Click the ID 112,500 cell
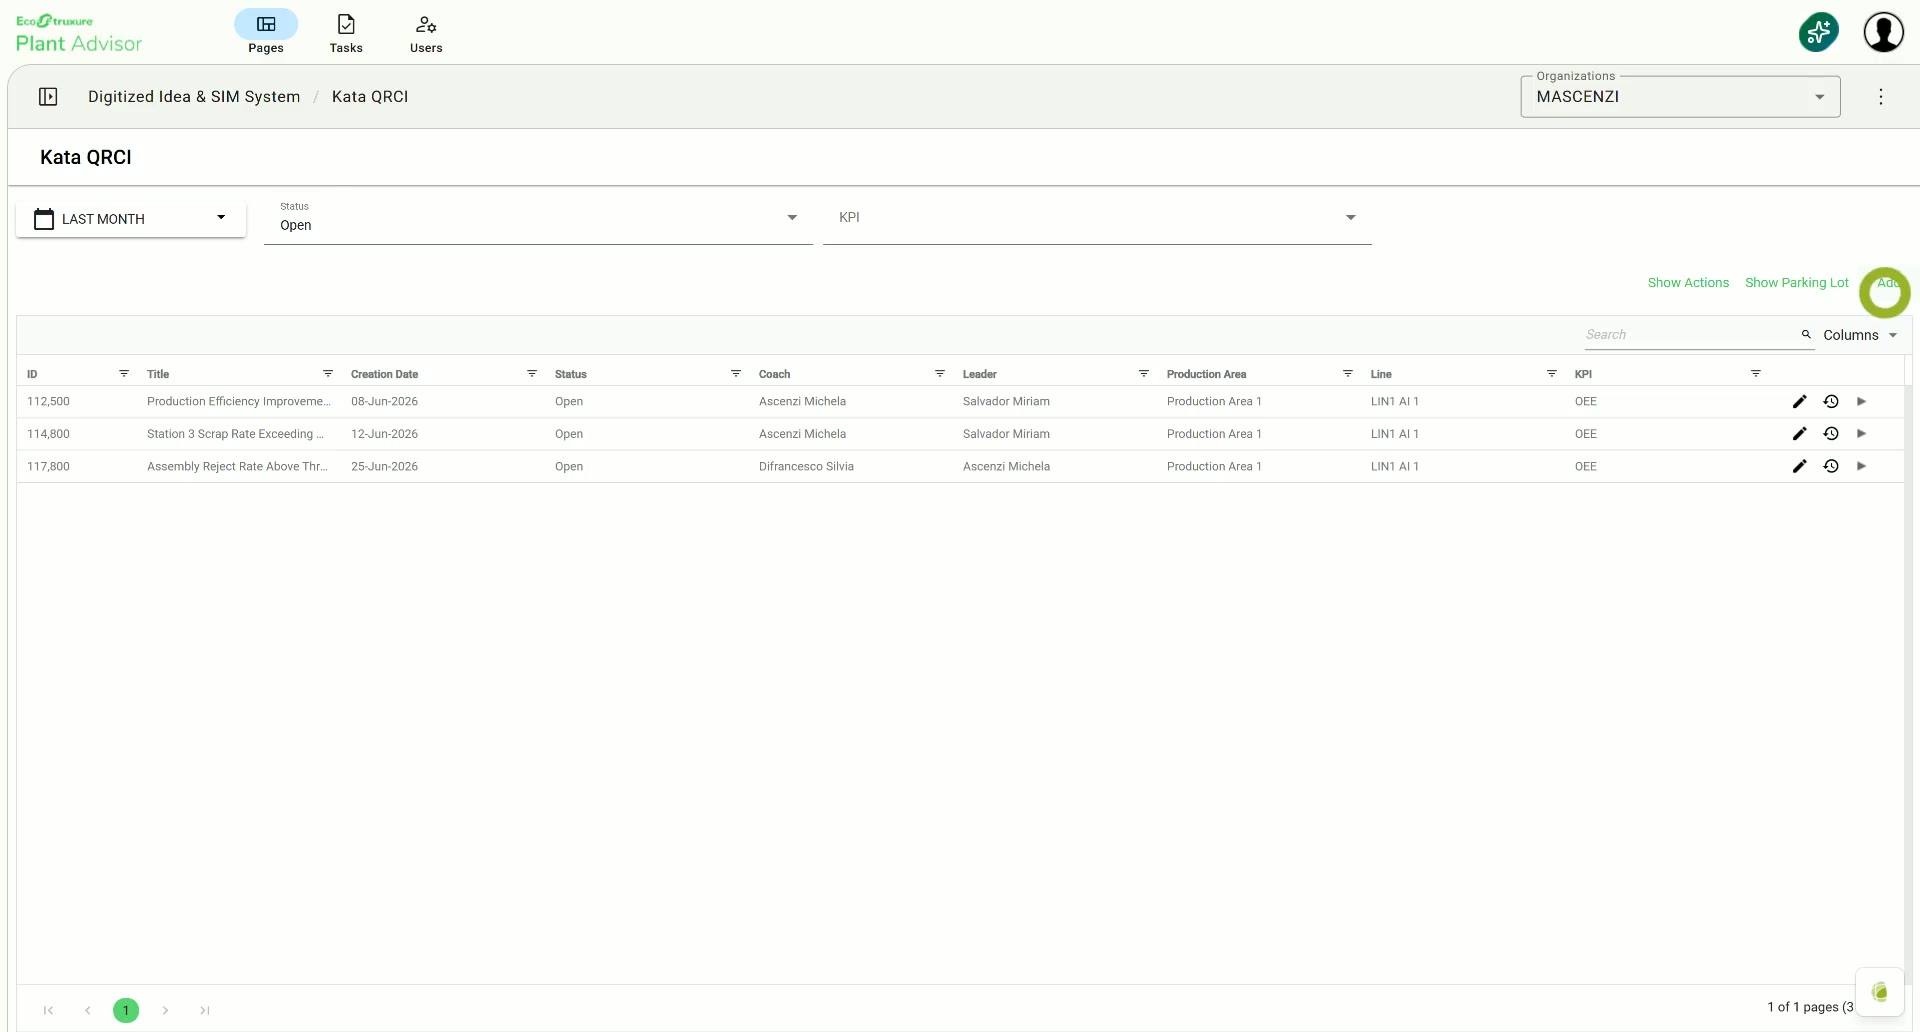Viewport: 1920px width, 1032px height. click(x=48, y=402)
